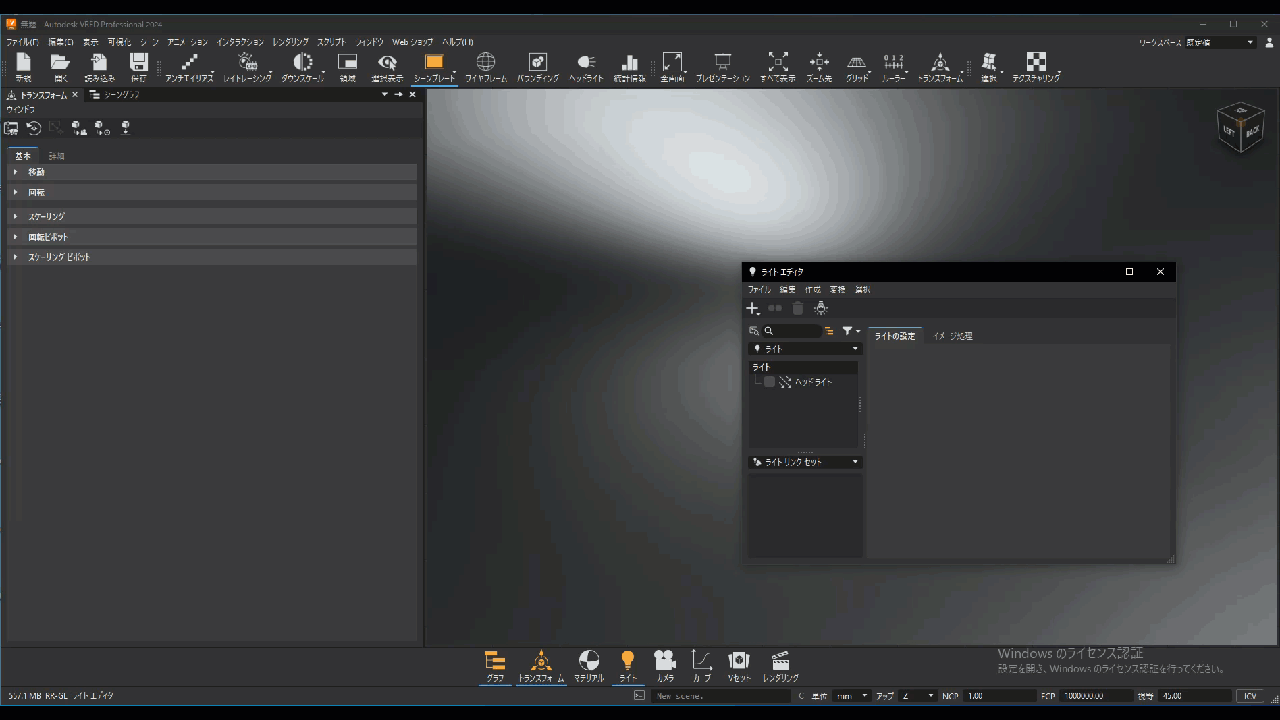Screen dimensions: 1280x720
Task: Click the Zoom To (ズーム先) icon
Action: tap(819, 67)
